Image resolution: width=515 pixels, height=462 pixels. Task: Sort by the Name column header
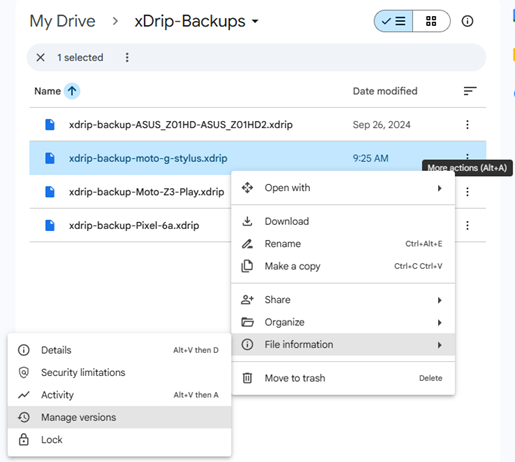click(x=47, y=91)
